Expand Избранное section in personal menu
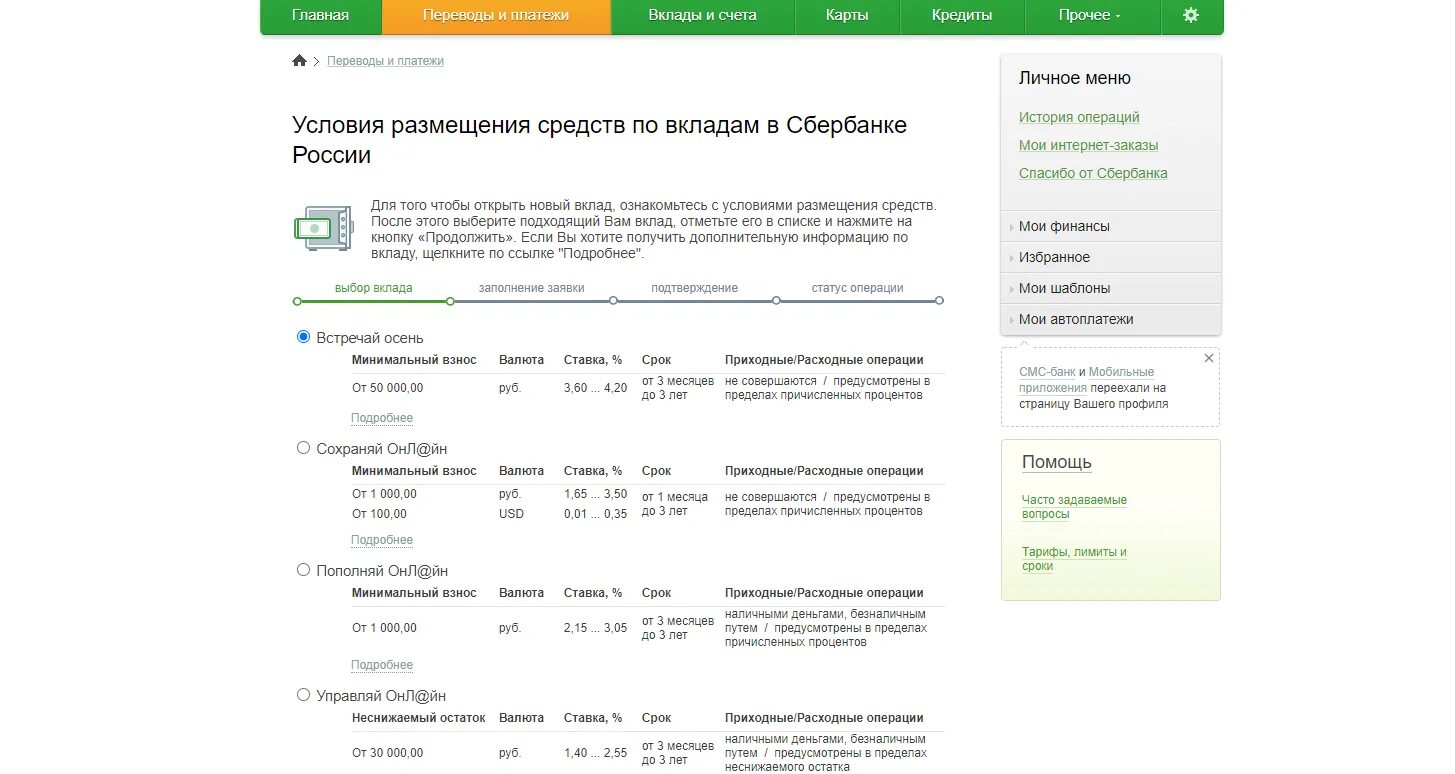 [x=1111, y=257]
